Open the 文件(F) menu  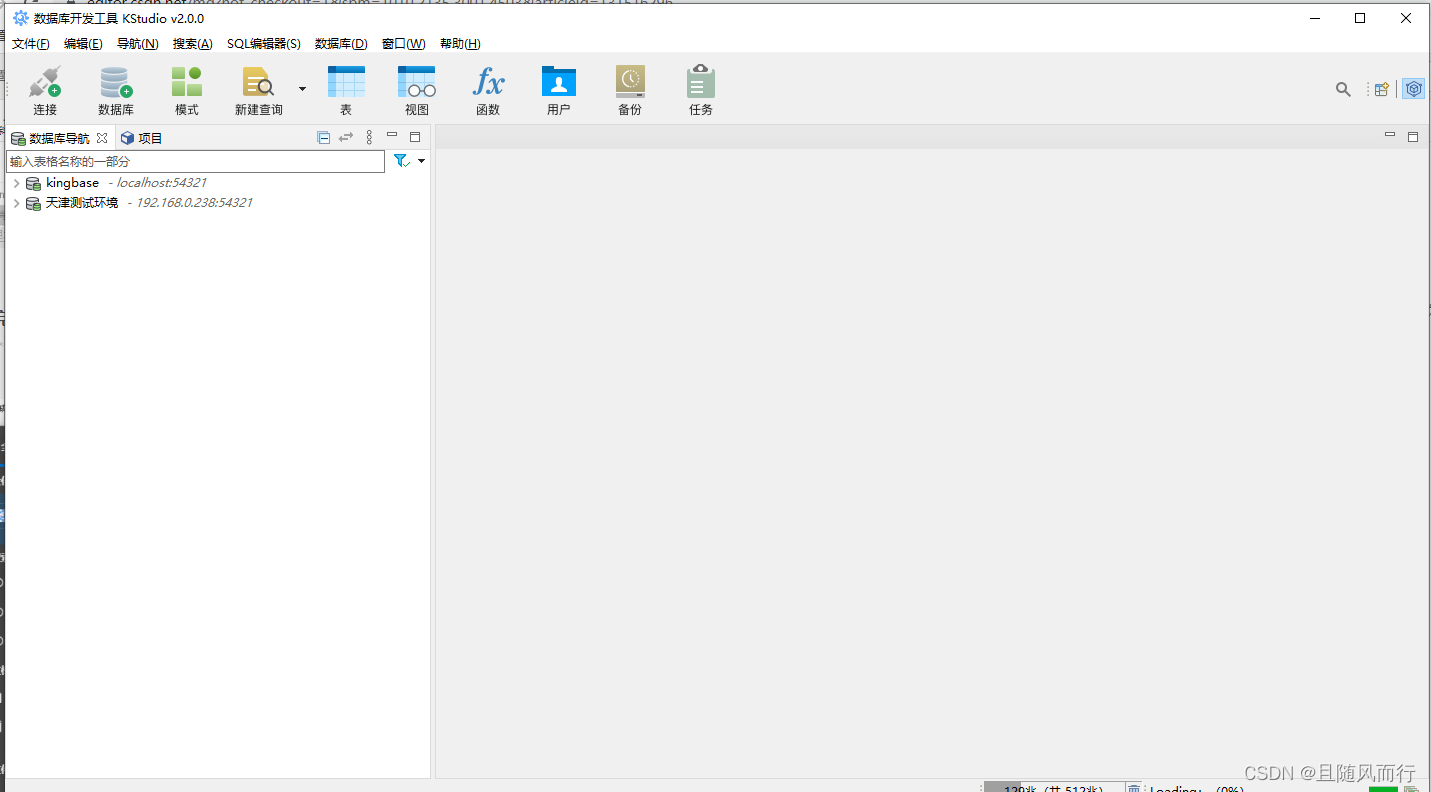pos(31,44)
